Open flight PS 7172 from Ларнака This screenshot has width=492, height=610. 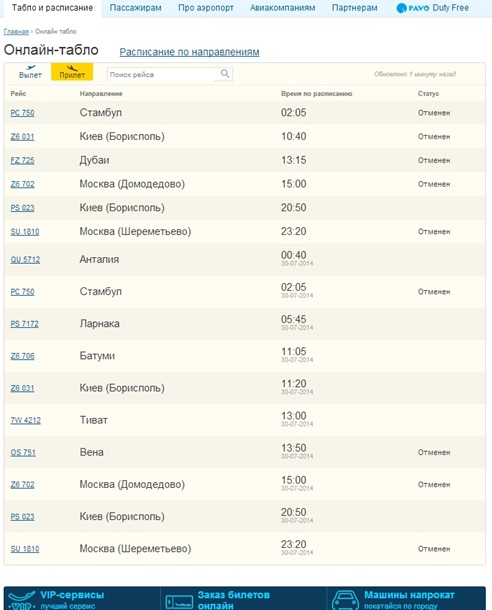click(25, 324)
